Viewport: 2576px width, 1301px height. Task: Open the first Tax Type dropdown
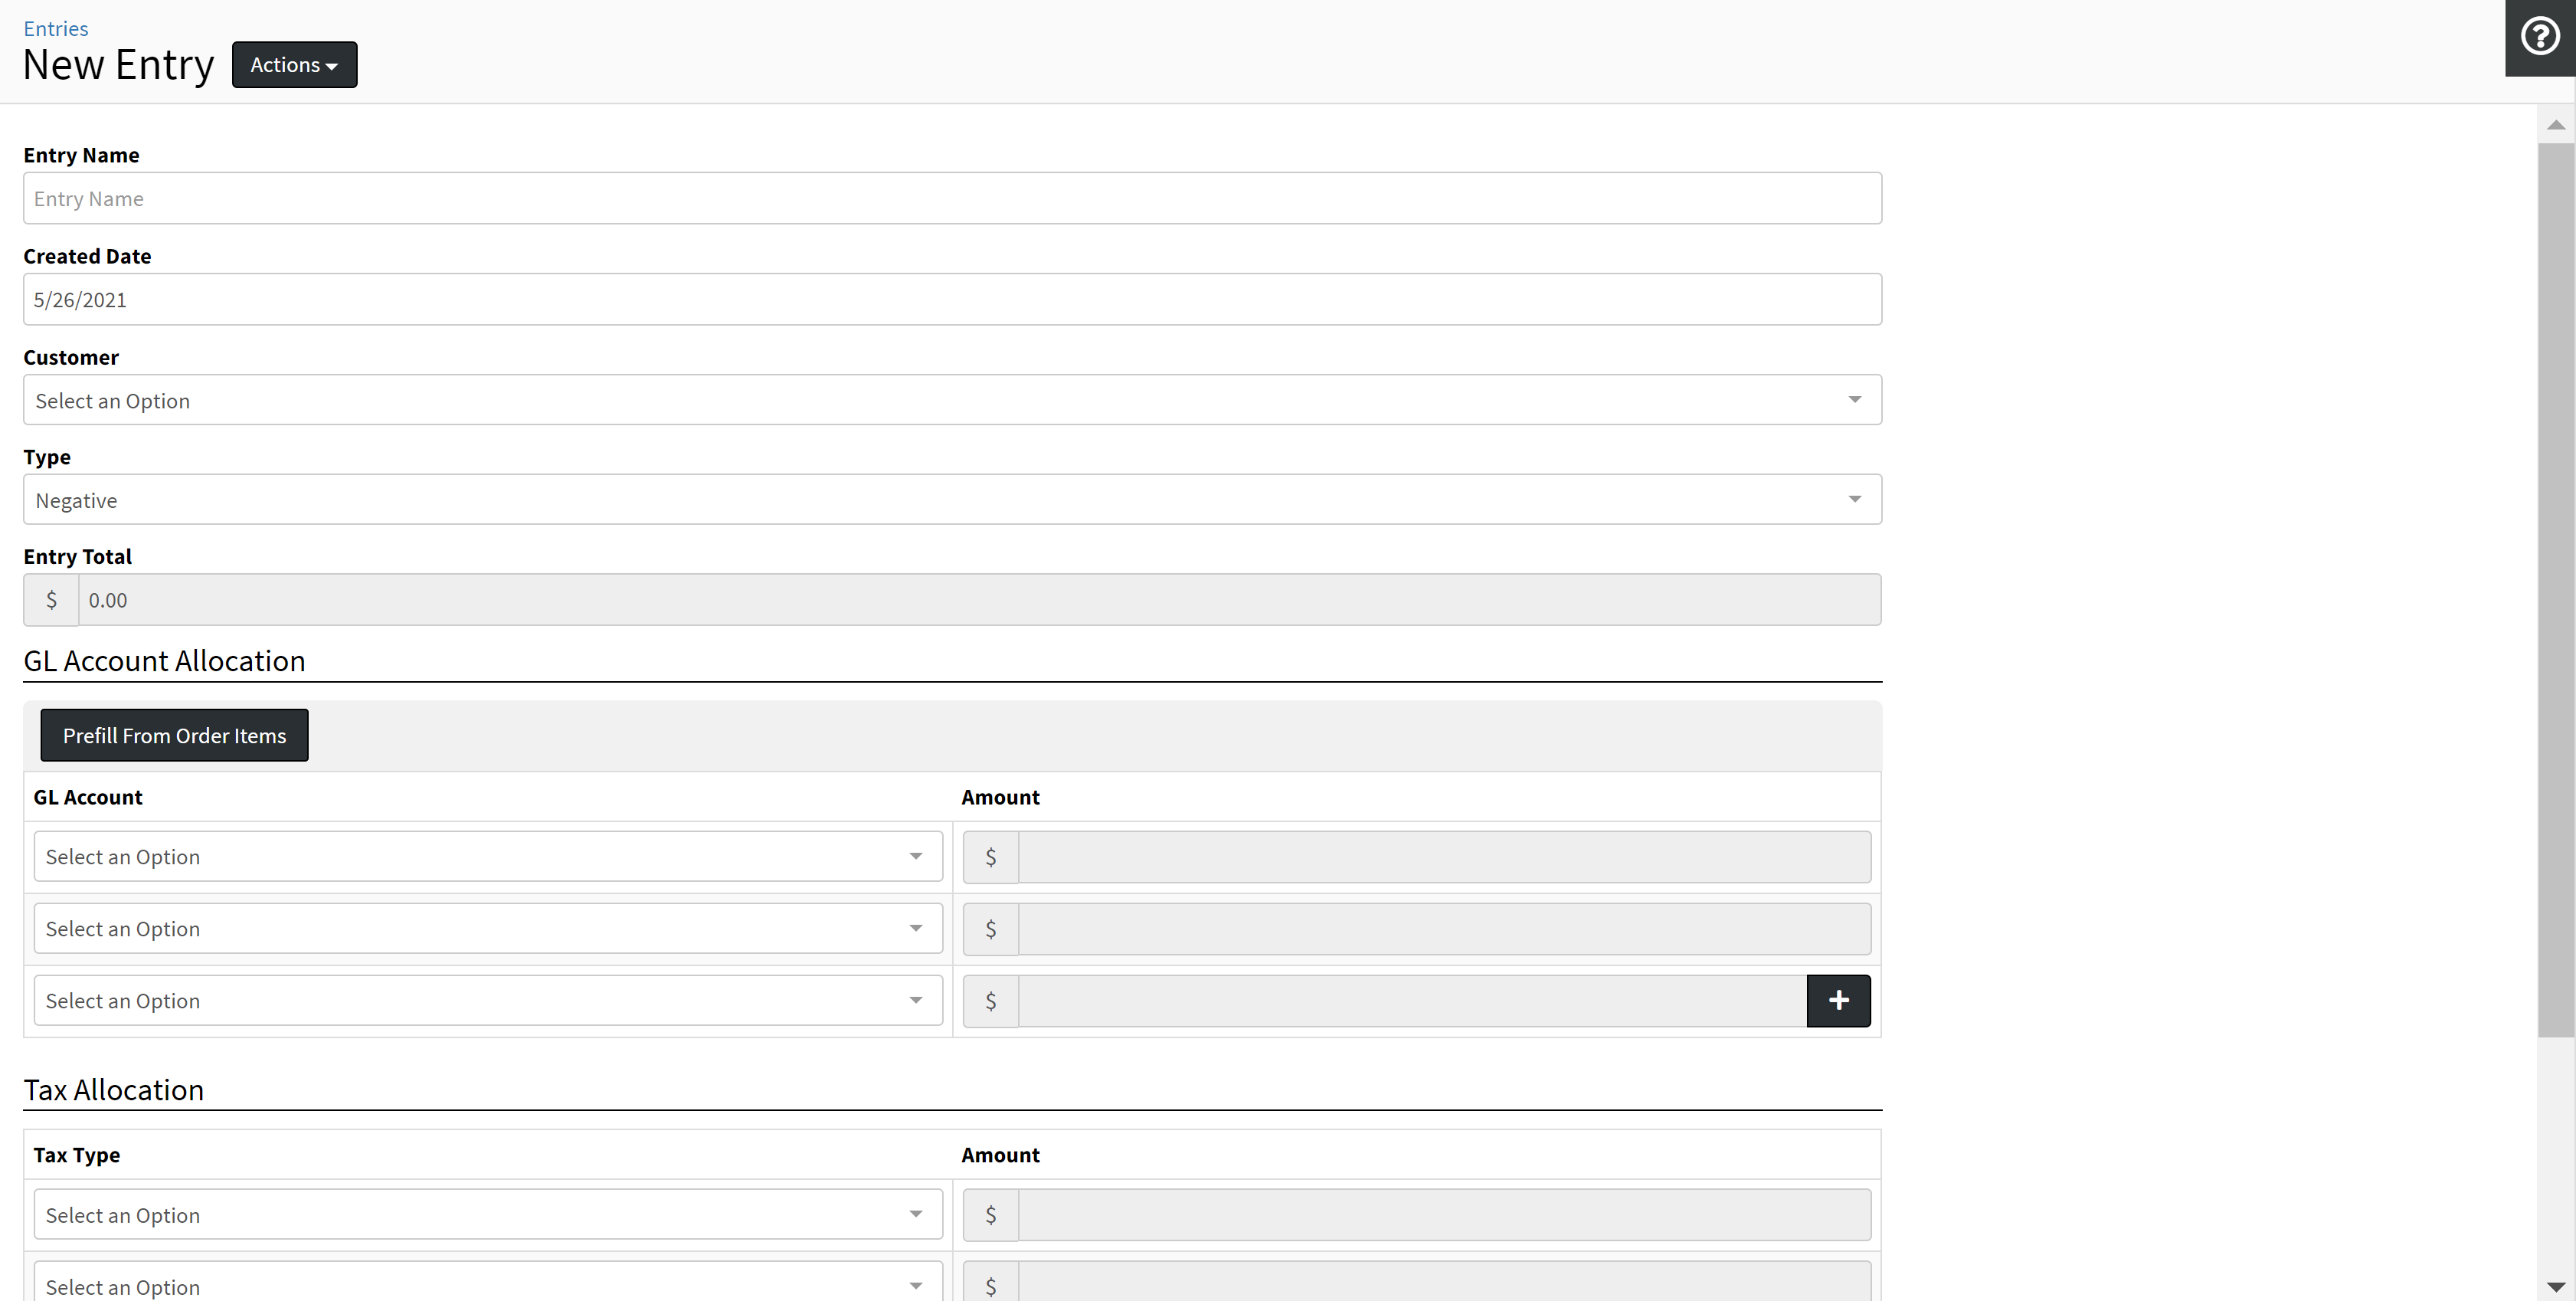click(488, 1214)
